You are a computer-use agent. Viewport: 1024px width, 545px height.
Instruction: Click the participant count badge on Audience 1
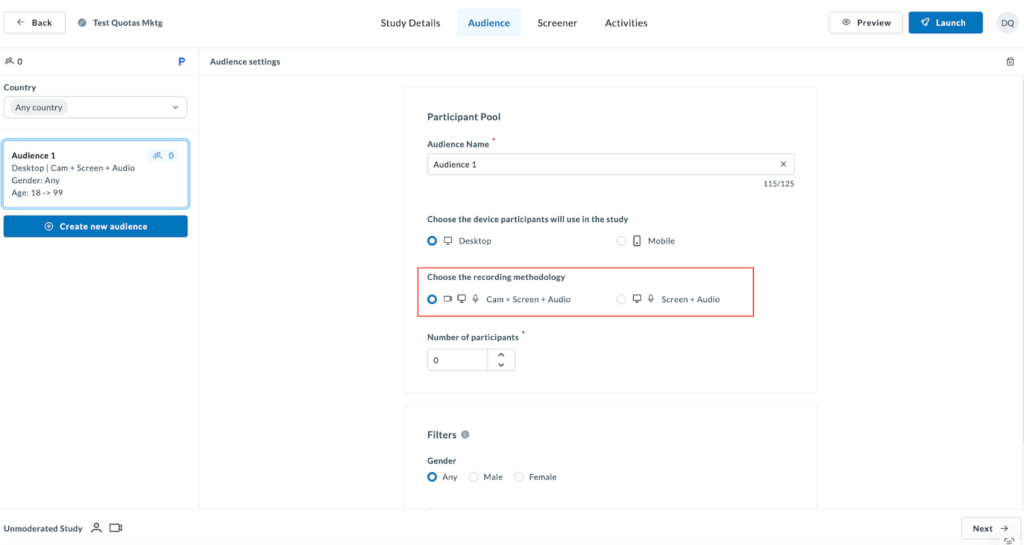[163, 156]
